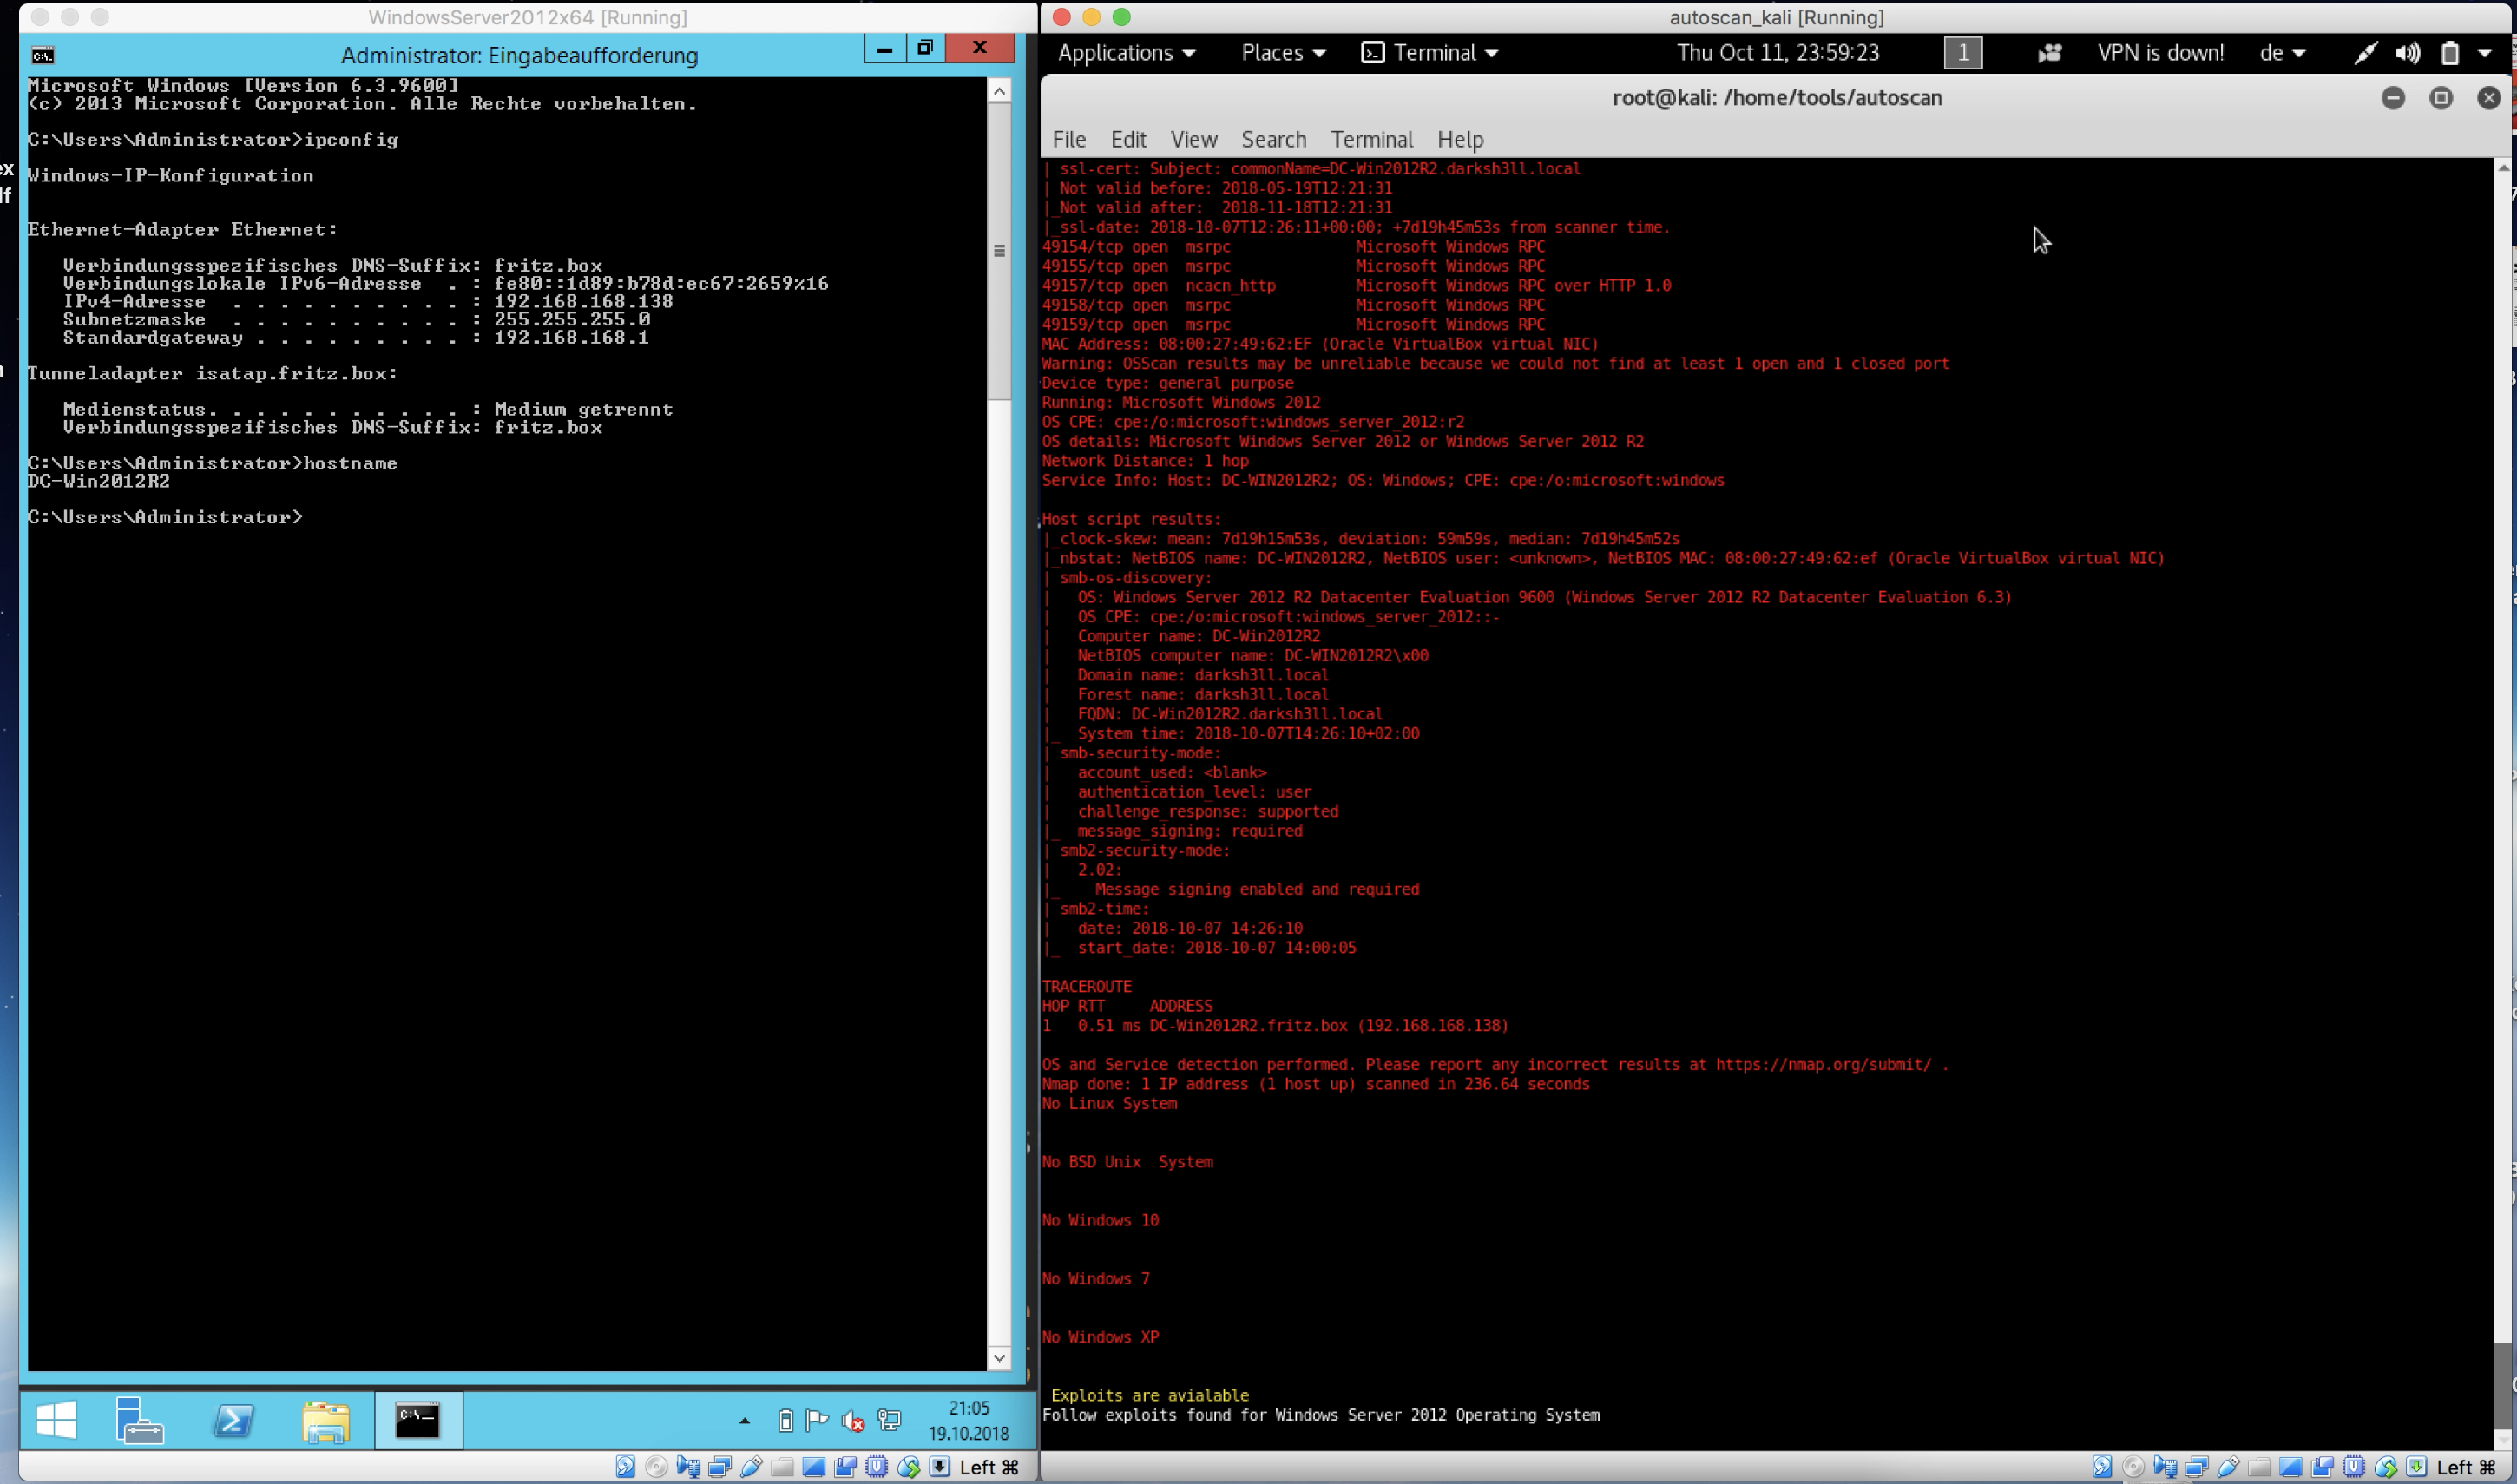
Task: Click Command Prompt scrollbar up arrow
Action: coord(999,91)
